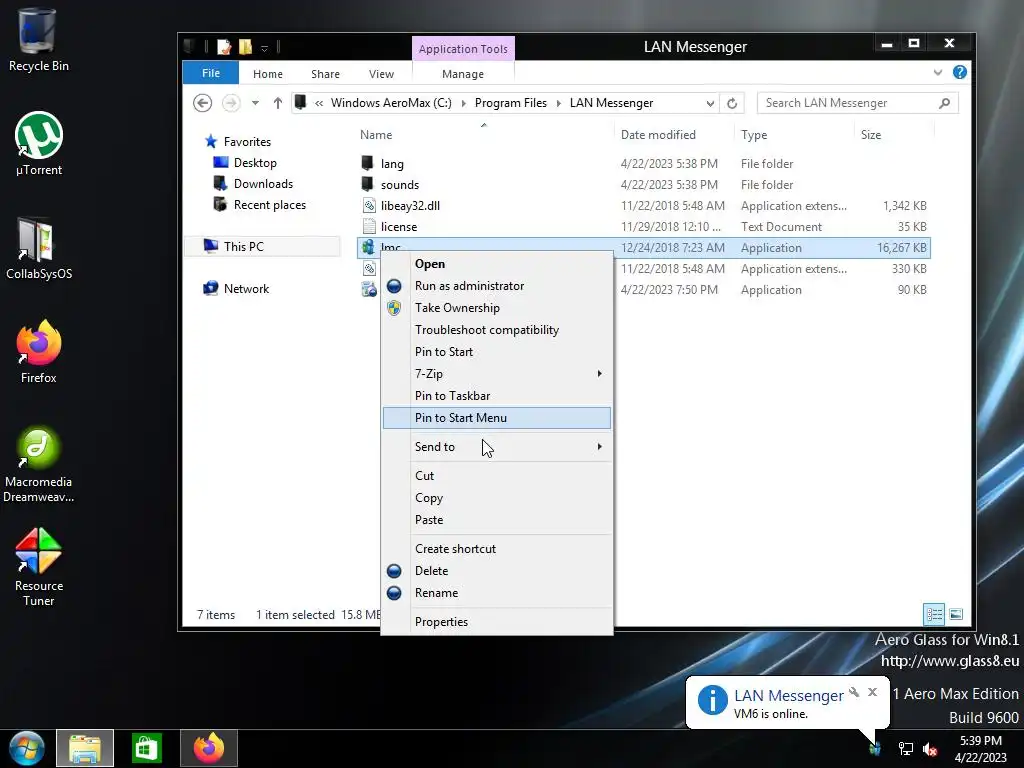Click the network tray icon
The height and width of the screenshot is (768, 1024).
[x=906, y=749]
